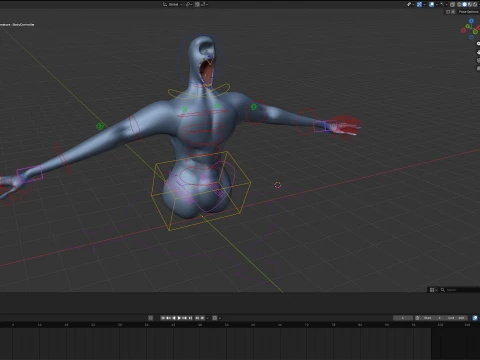The height and width of the screenshot is (360, 480).
Task: Toggle snapping in the viewport header
Action: pos(197,4)
